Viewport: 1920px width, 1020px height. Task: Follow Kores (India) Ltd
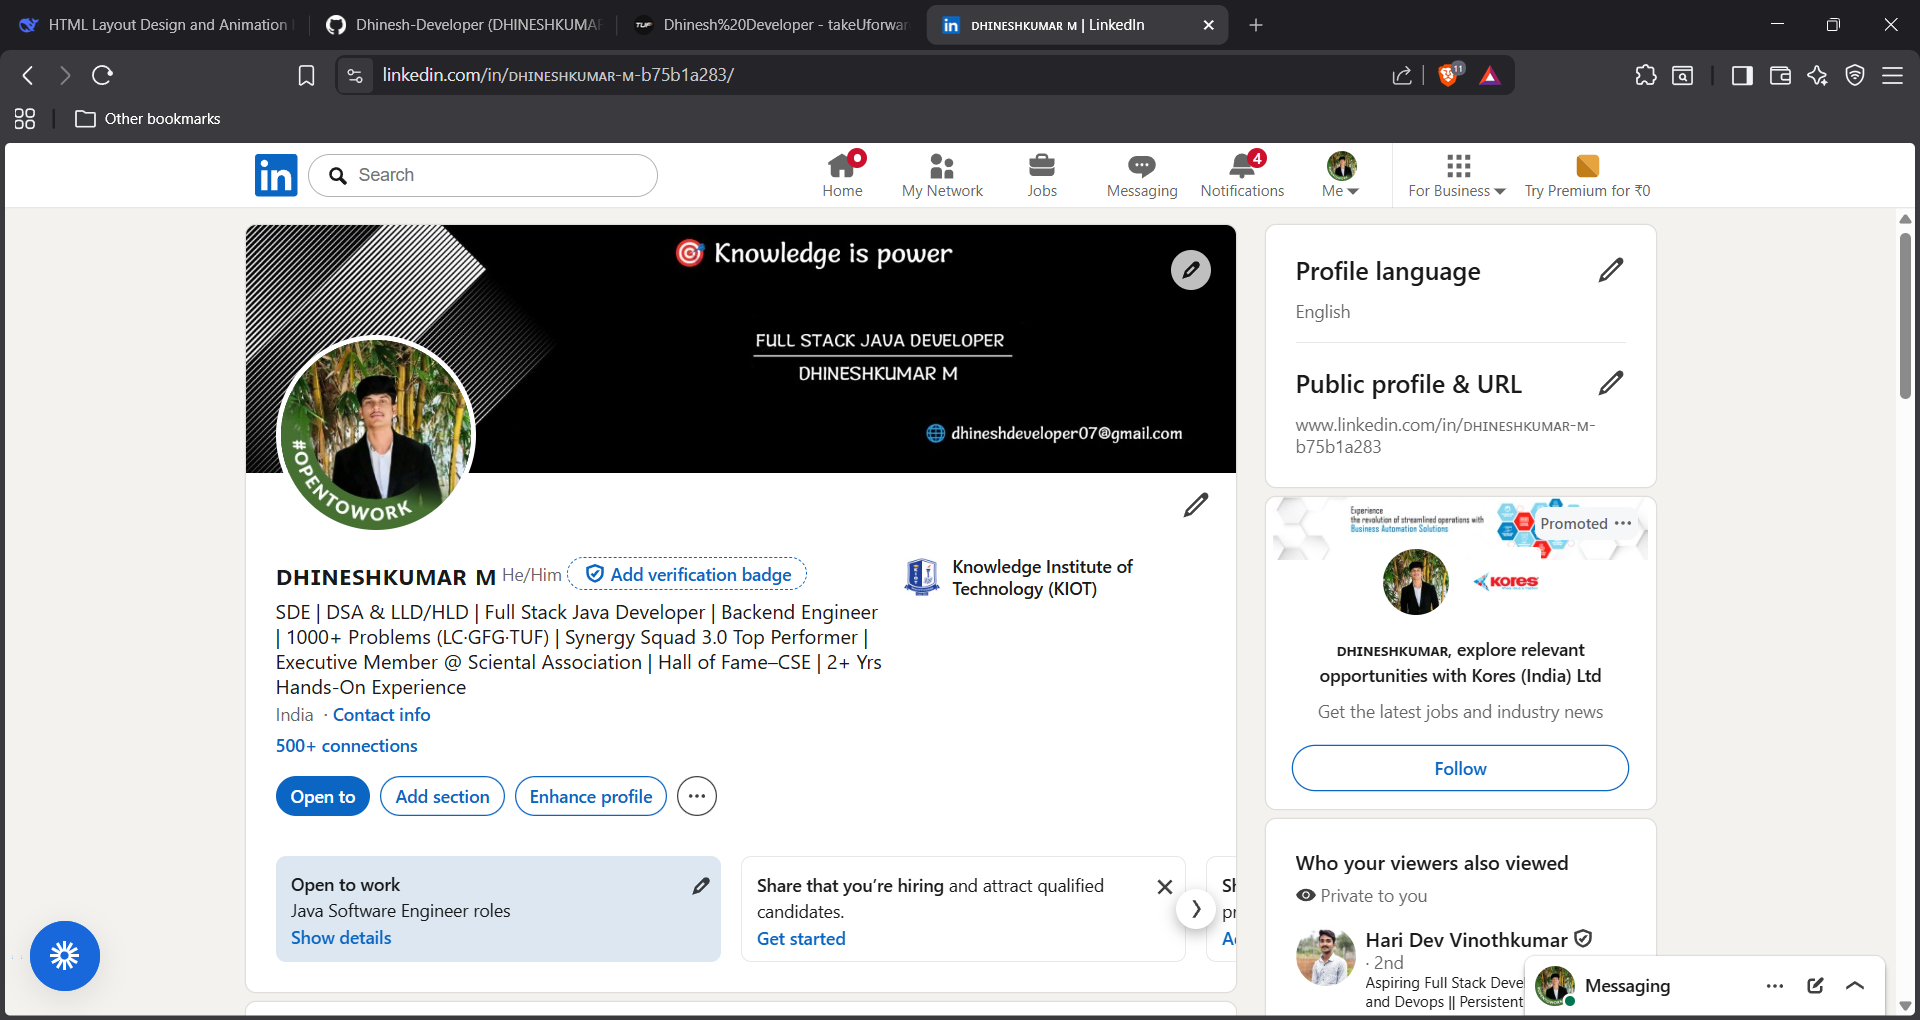[x=1459, y=768]
